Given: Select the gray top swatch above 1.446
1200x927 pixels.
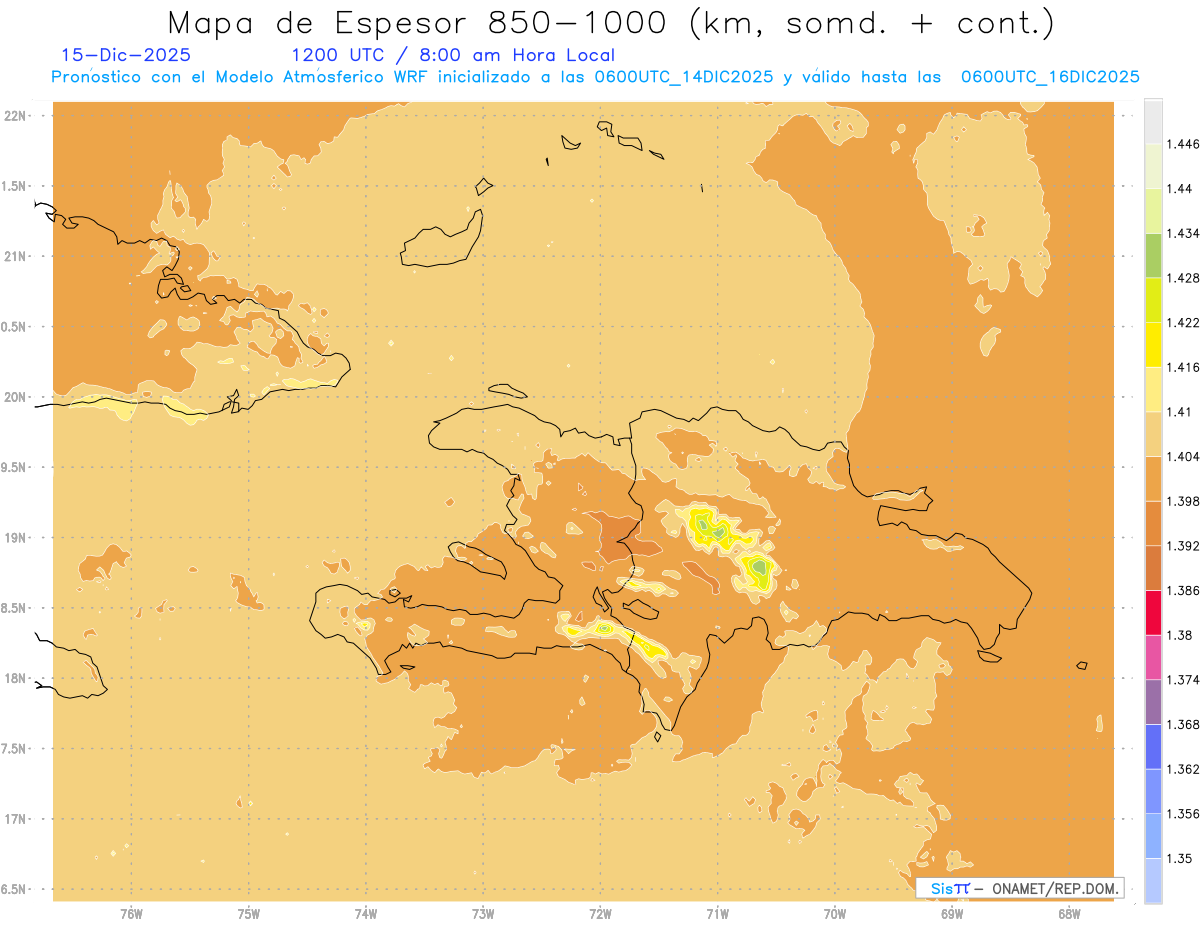Looking at the screenshot, I should pos(1153,121).
